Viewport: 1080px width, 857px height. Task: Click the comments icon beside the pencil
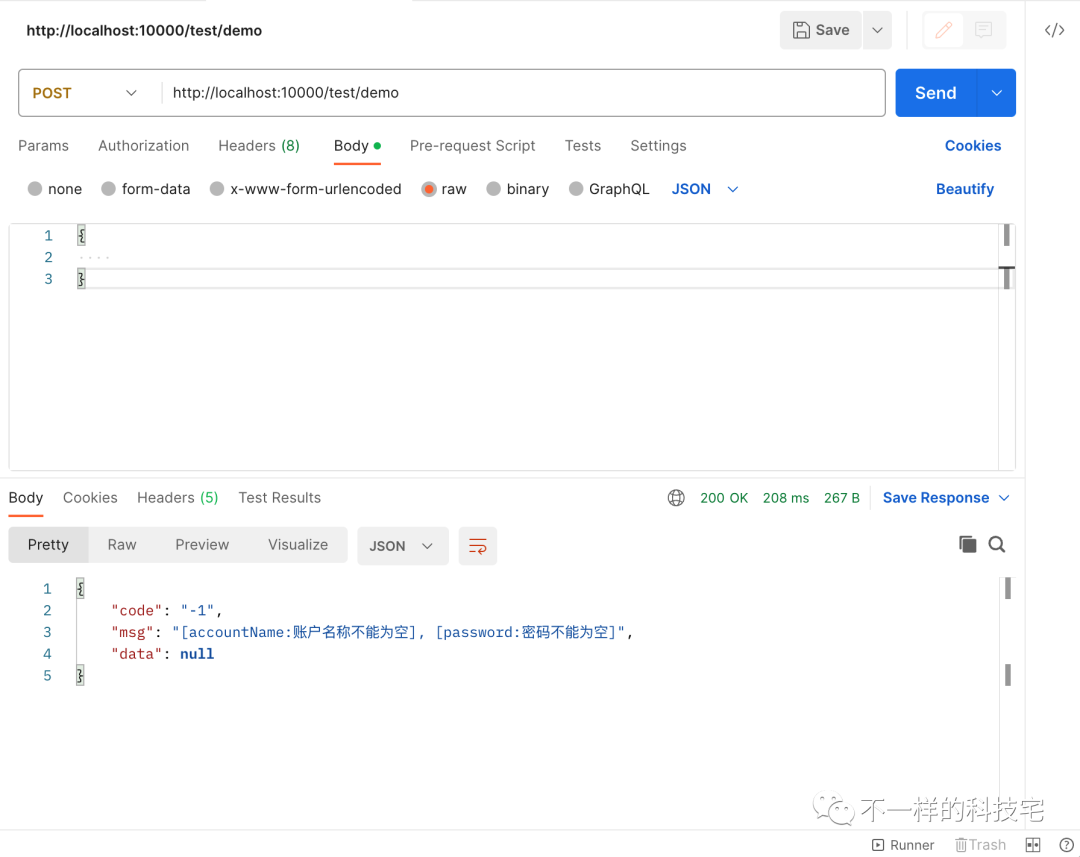click(x=983, y=30)
